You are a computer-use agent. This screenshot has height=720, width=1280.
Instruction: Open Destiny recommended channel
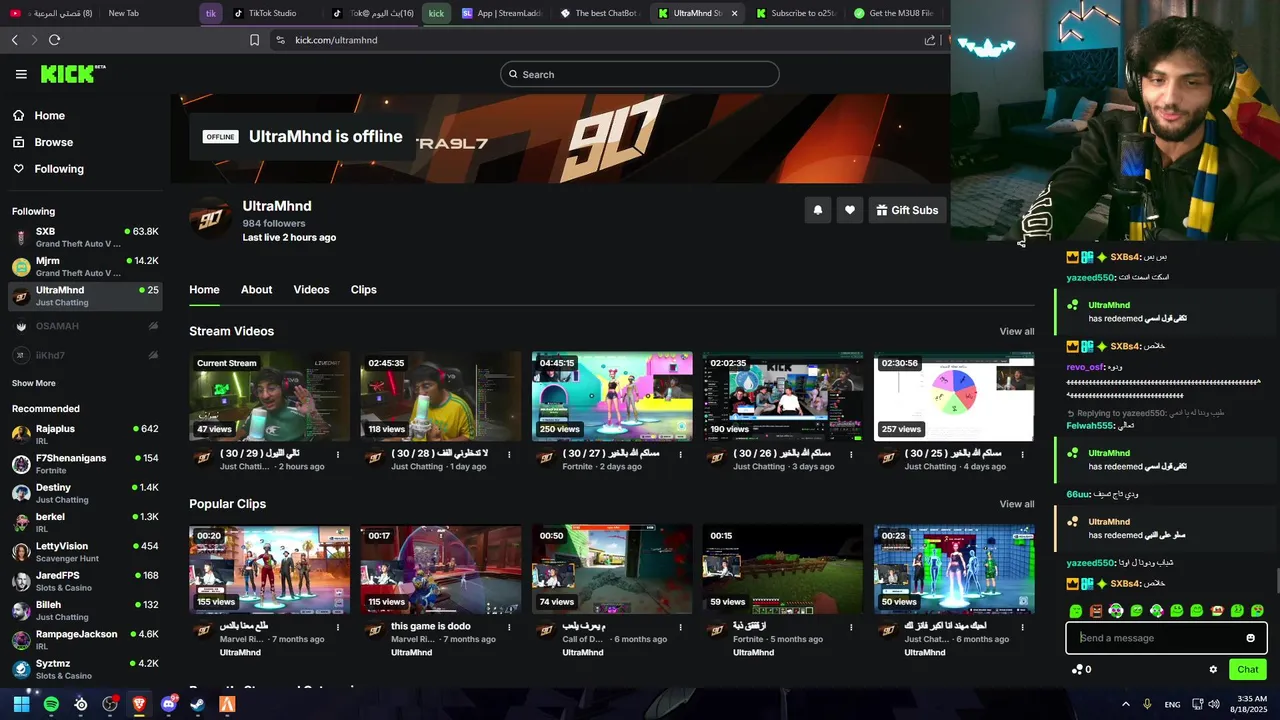tap(85, 493)
